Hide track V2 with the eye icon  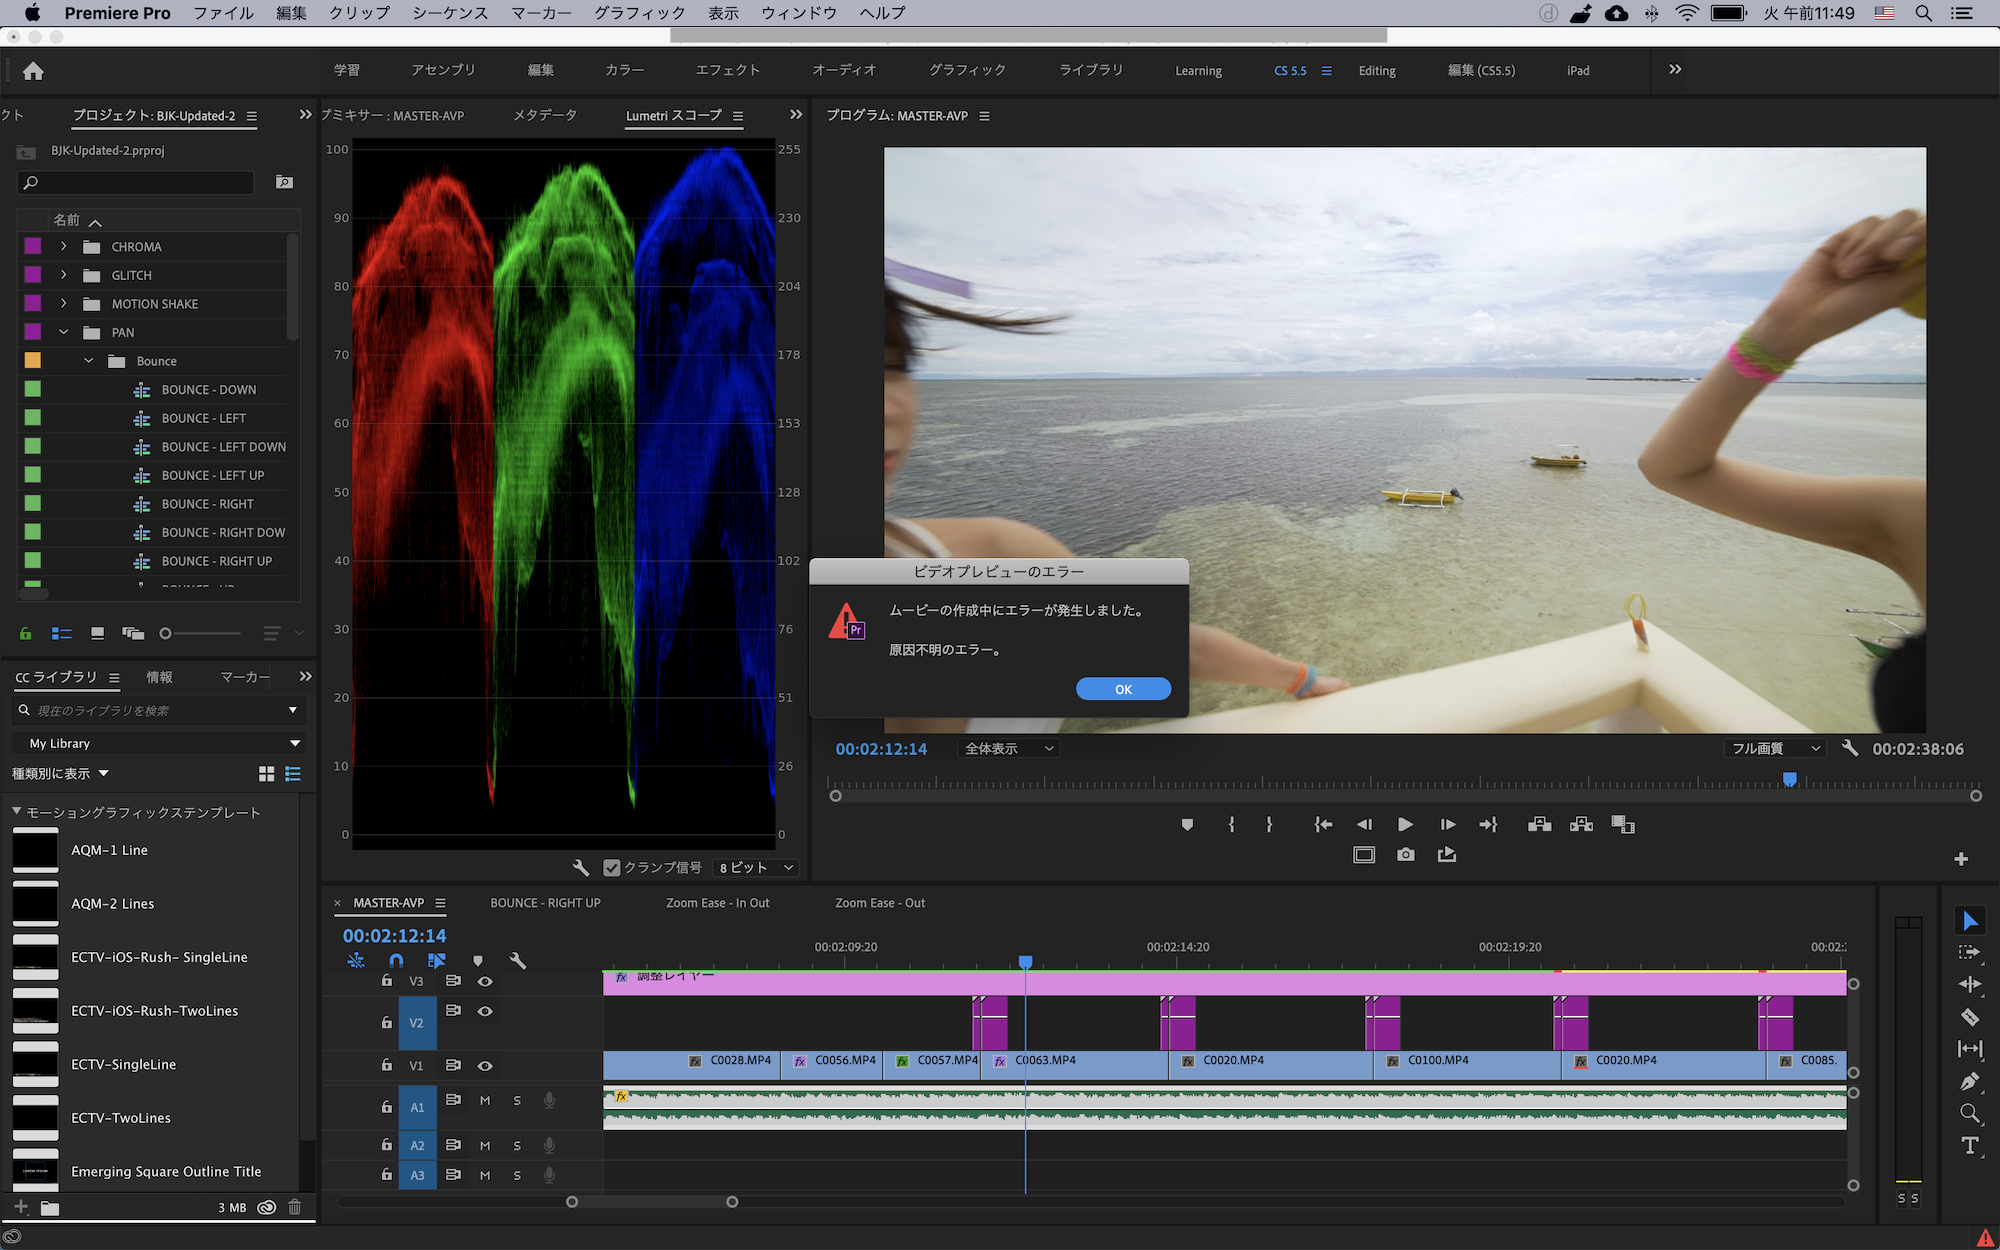point(485,1011)
